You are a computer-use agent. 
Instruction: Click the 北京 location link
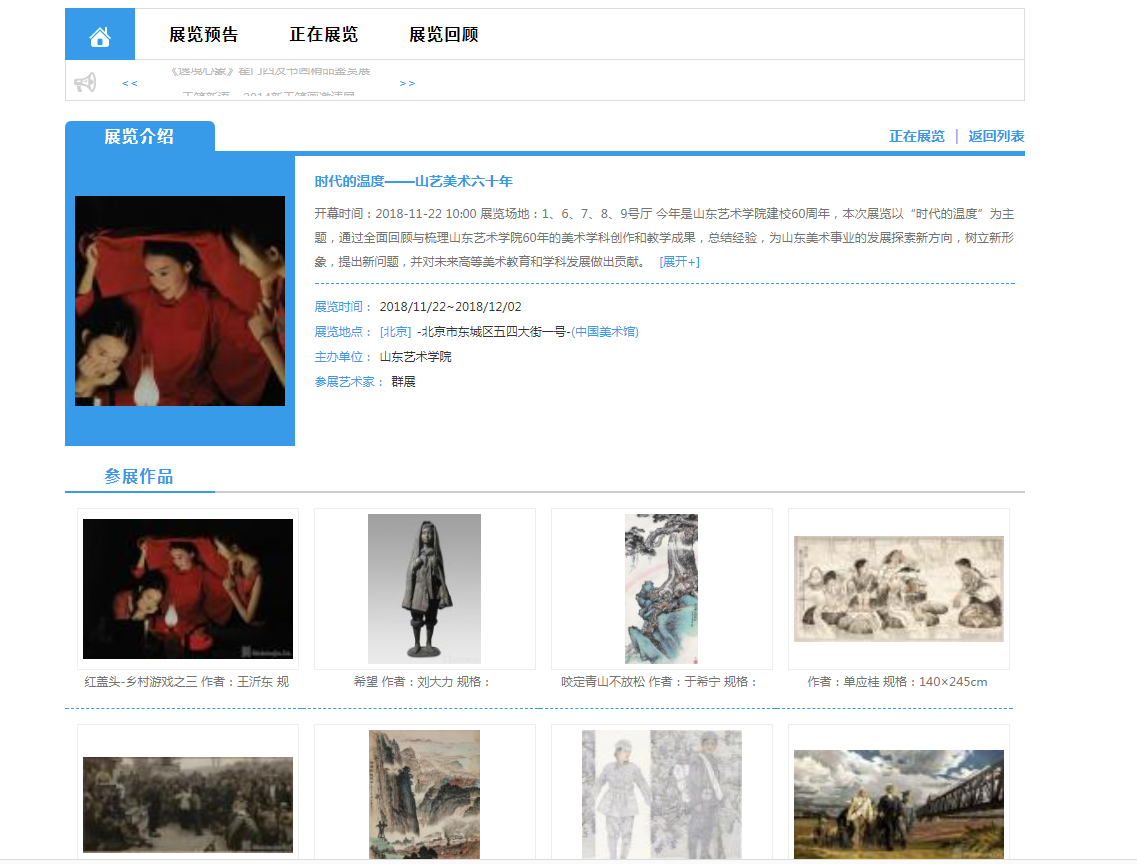395,332
